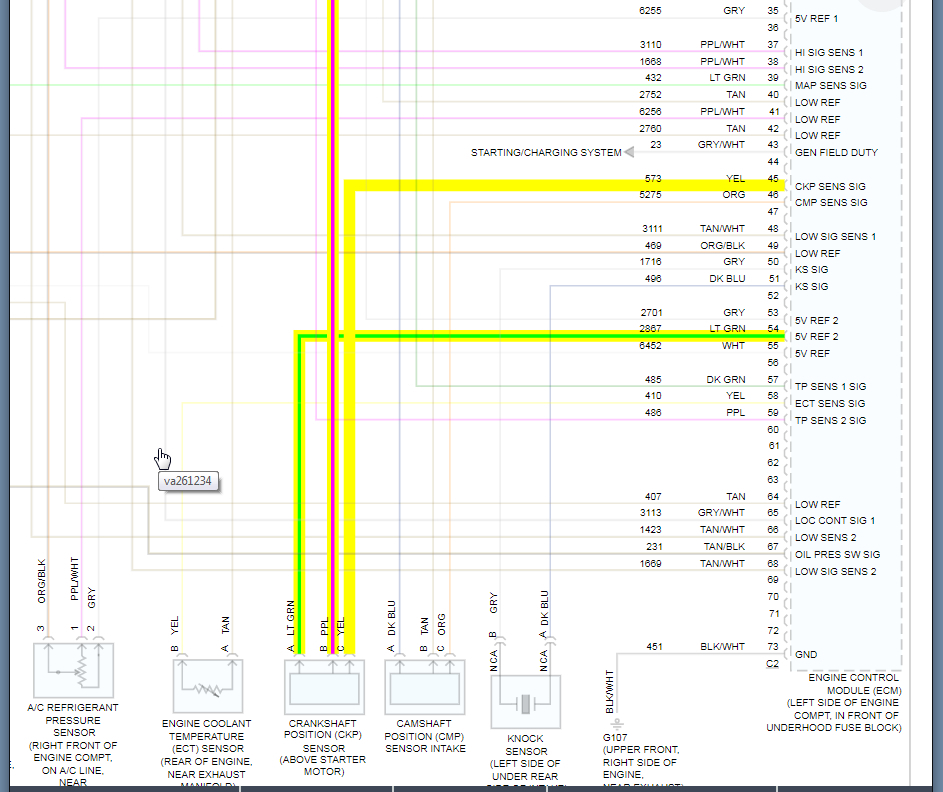Click the DK GRN wire color at pin 57
The image size is (943, 792).
pyautogui.click(x=725, y=379)
